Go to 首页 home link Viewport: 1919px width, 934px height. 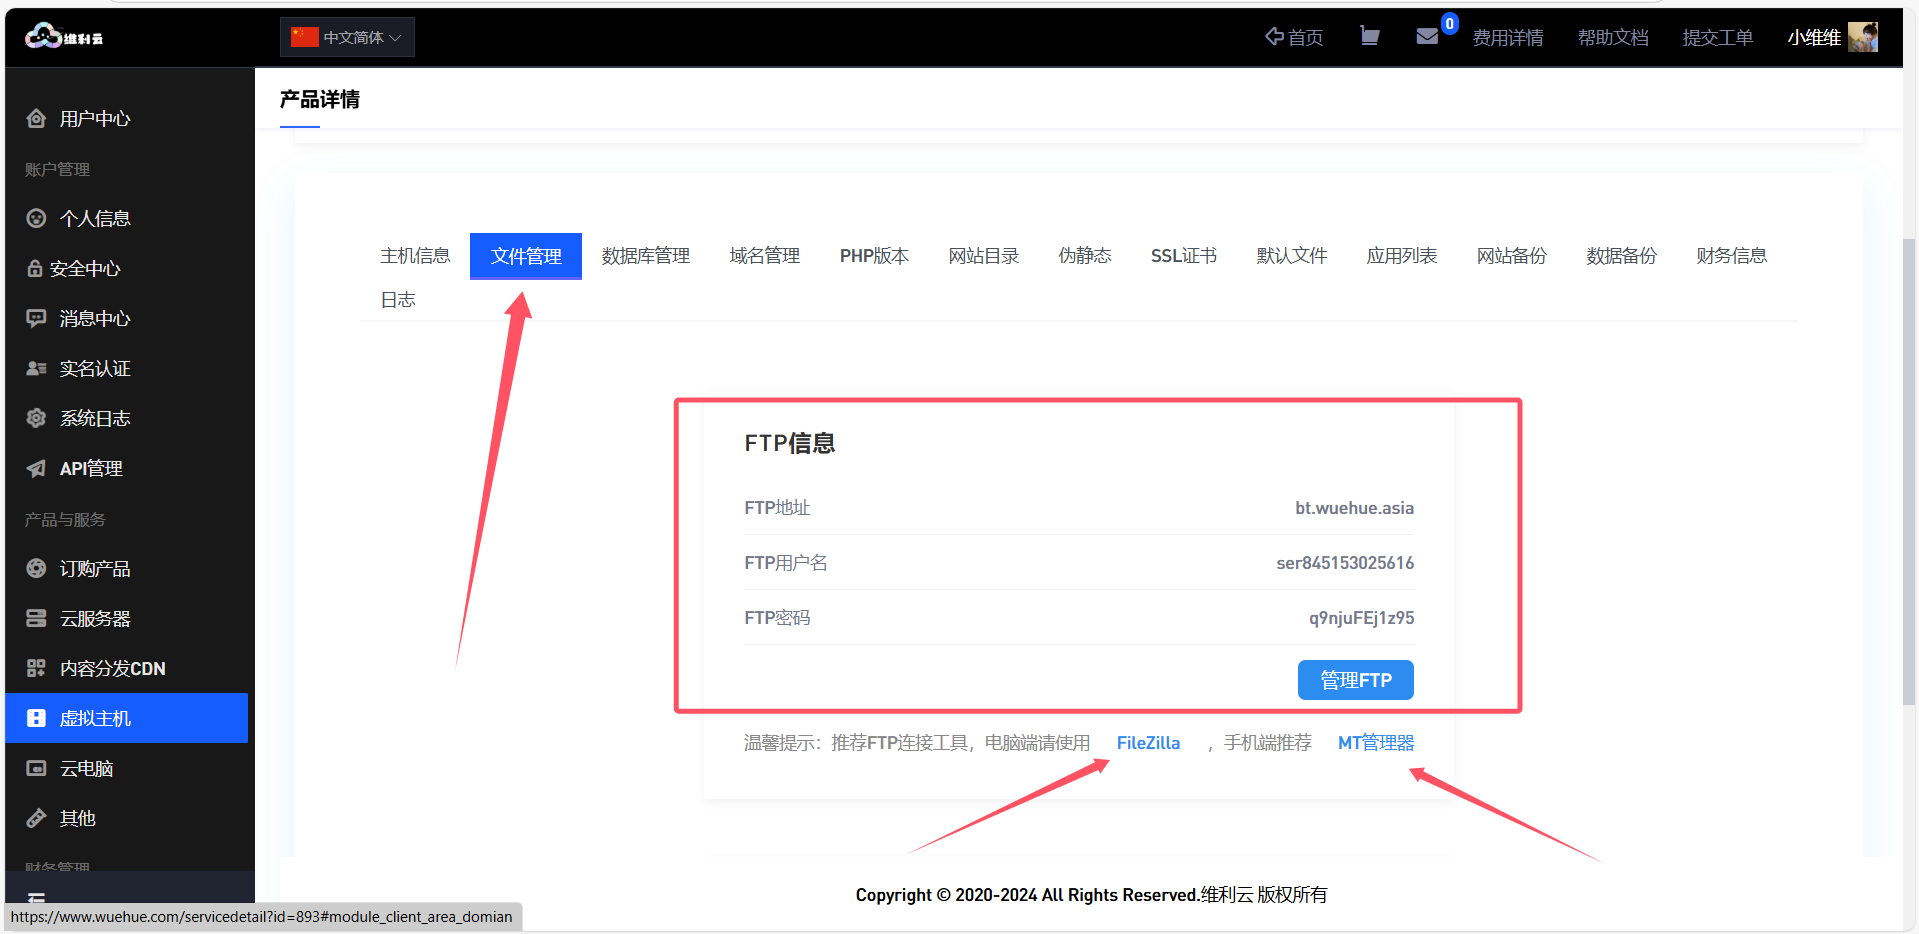pos(1294,37)
